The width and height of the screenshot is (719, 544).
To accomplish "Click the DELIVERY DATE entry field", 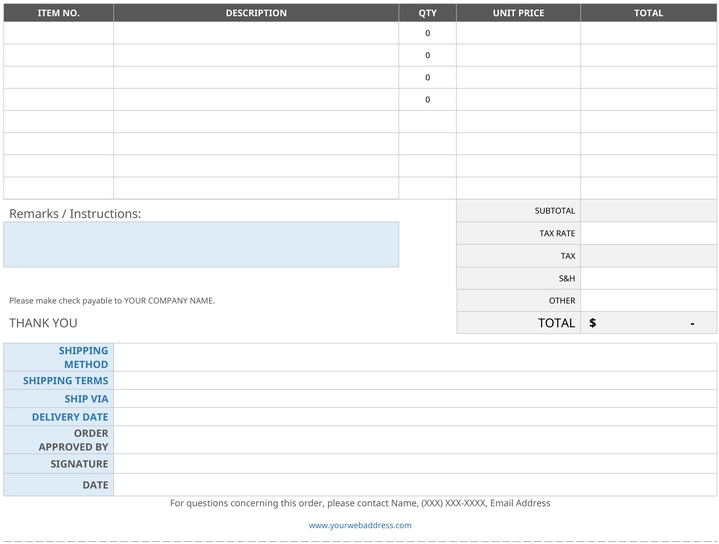I will pos(415,417).
